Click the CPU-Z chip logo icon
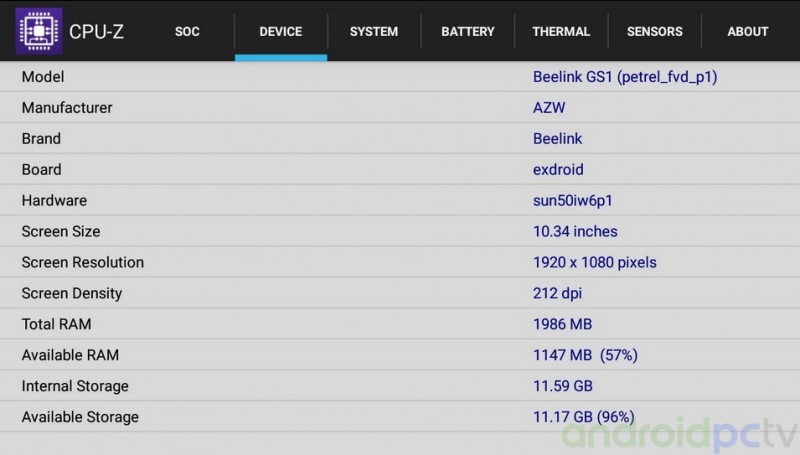The height and width of the screenshot is (455, 800). point(39,31)
